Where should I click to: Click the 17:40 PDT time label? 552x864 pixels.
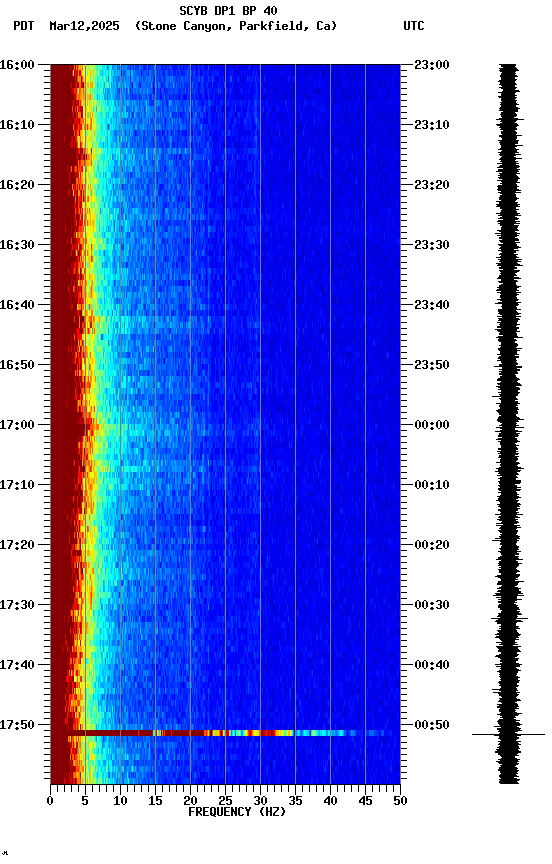coord(17,665)
